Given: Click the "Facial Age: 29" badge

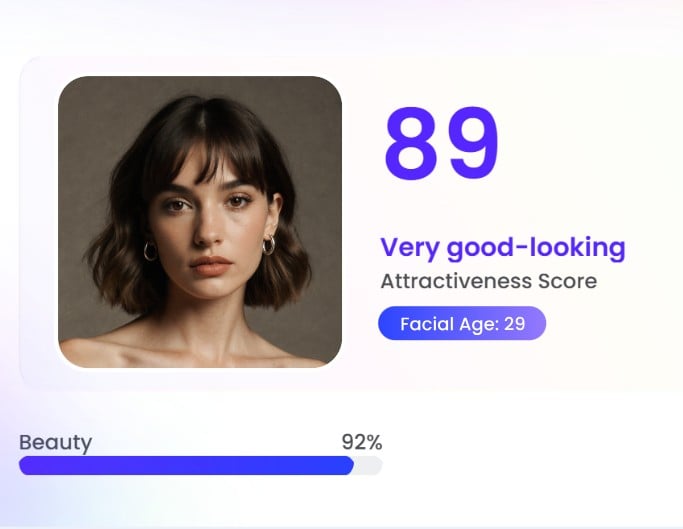Looking at the screenshot, I should pos(461,324).
